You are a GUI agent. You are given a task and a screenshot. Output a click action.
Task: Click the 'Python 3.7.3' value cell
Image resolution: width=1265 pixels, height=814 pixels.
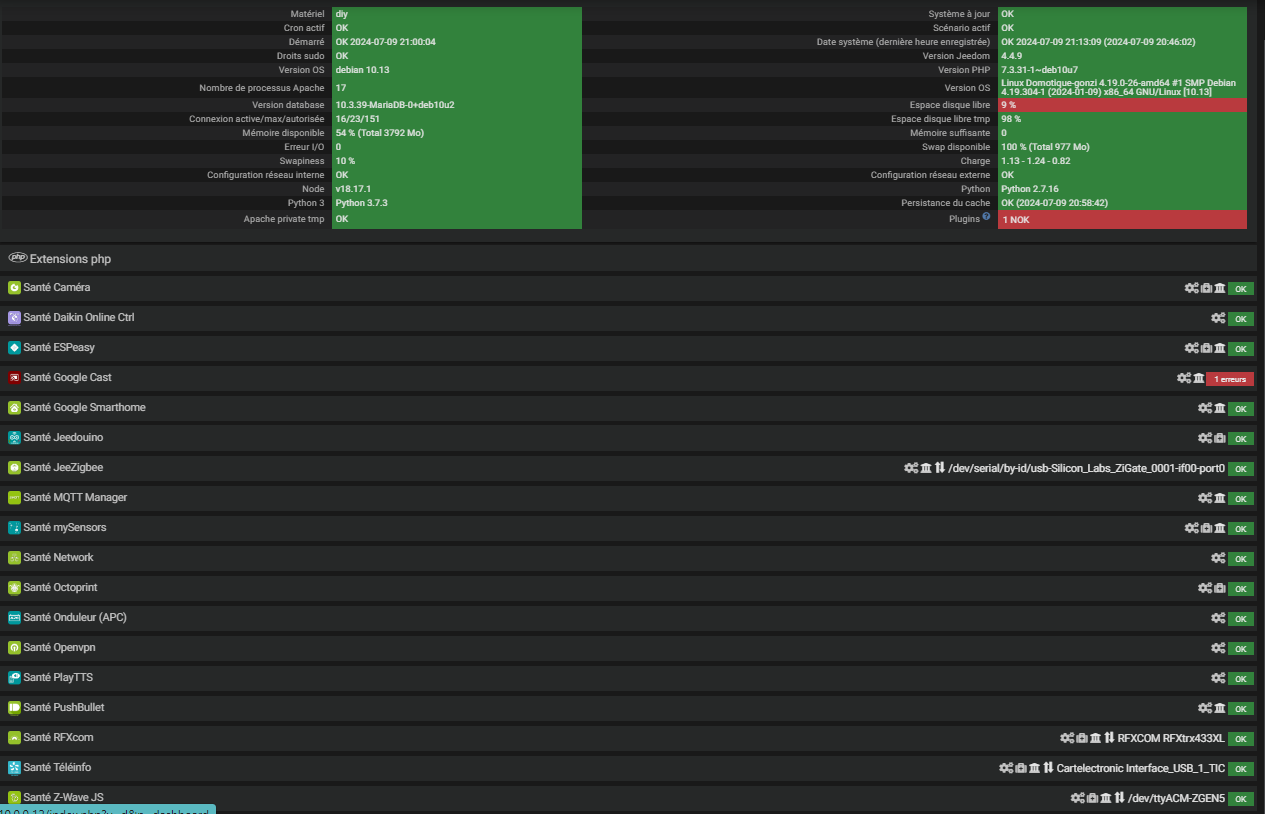click(x=457, y=202)
